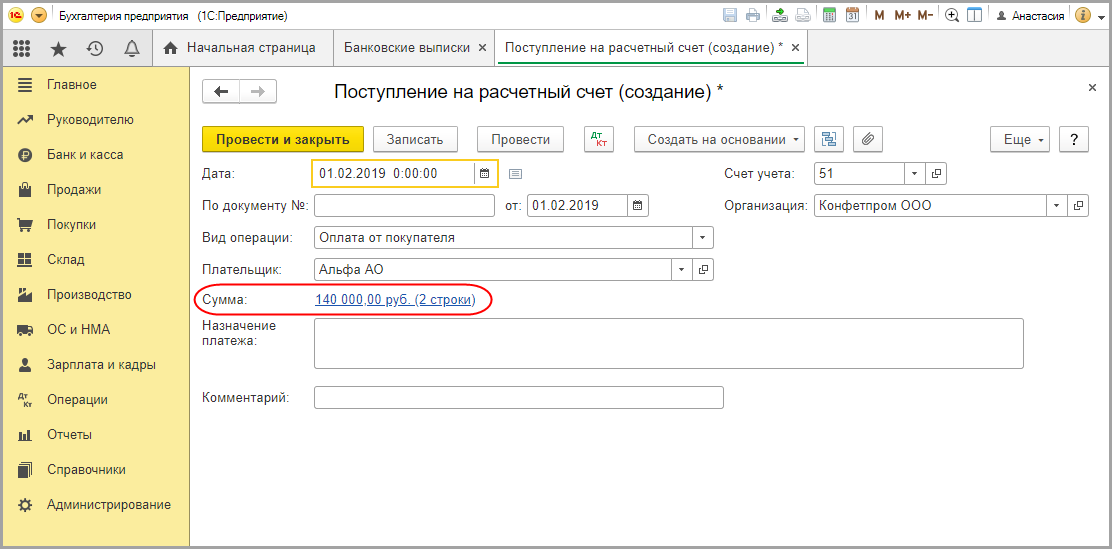Expand the Организация dropdown list
Screen dimensions: 1112x549
point(1058,205)
